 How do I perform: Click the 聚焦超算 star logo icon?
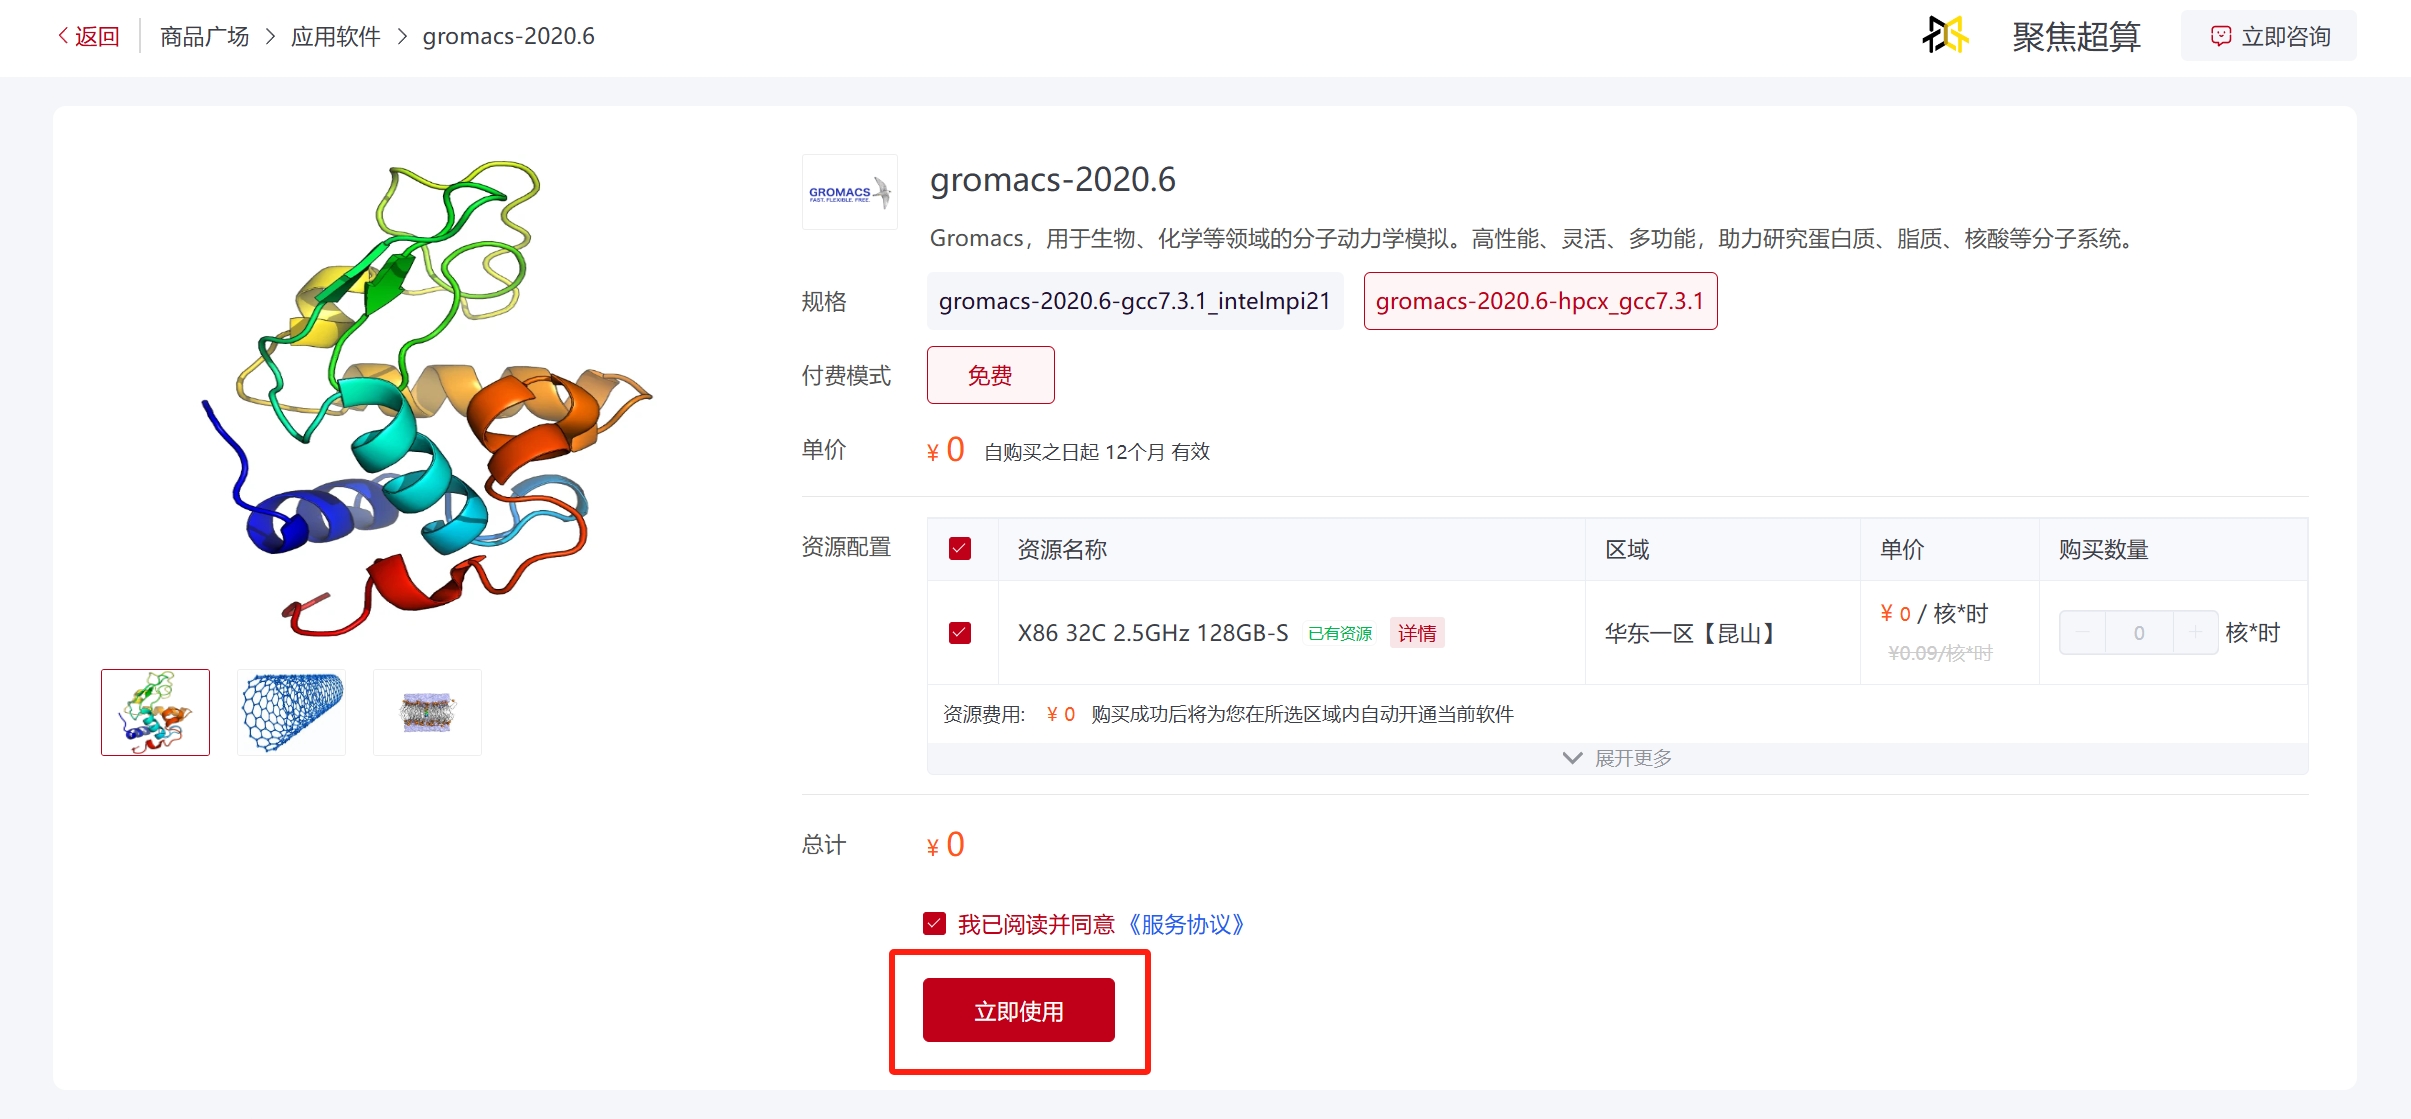pos(1945,36)
